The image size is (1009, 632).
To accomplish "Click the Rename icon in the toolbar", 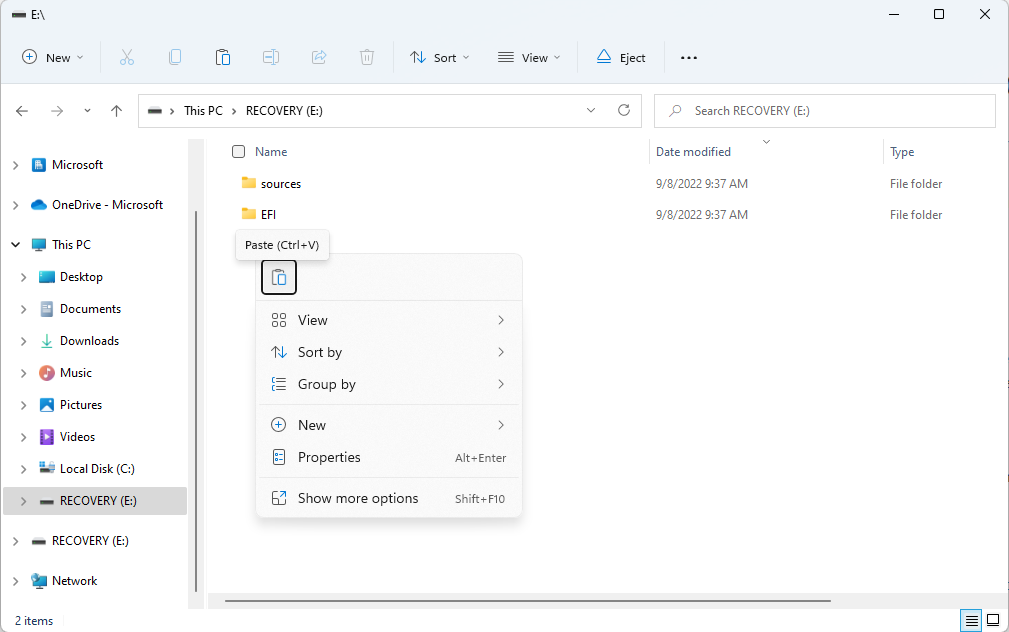I will pyautogui.click(x=270, y=57).
